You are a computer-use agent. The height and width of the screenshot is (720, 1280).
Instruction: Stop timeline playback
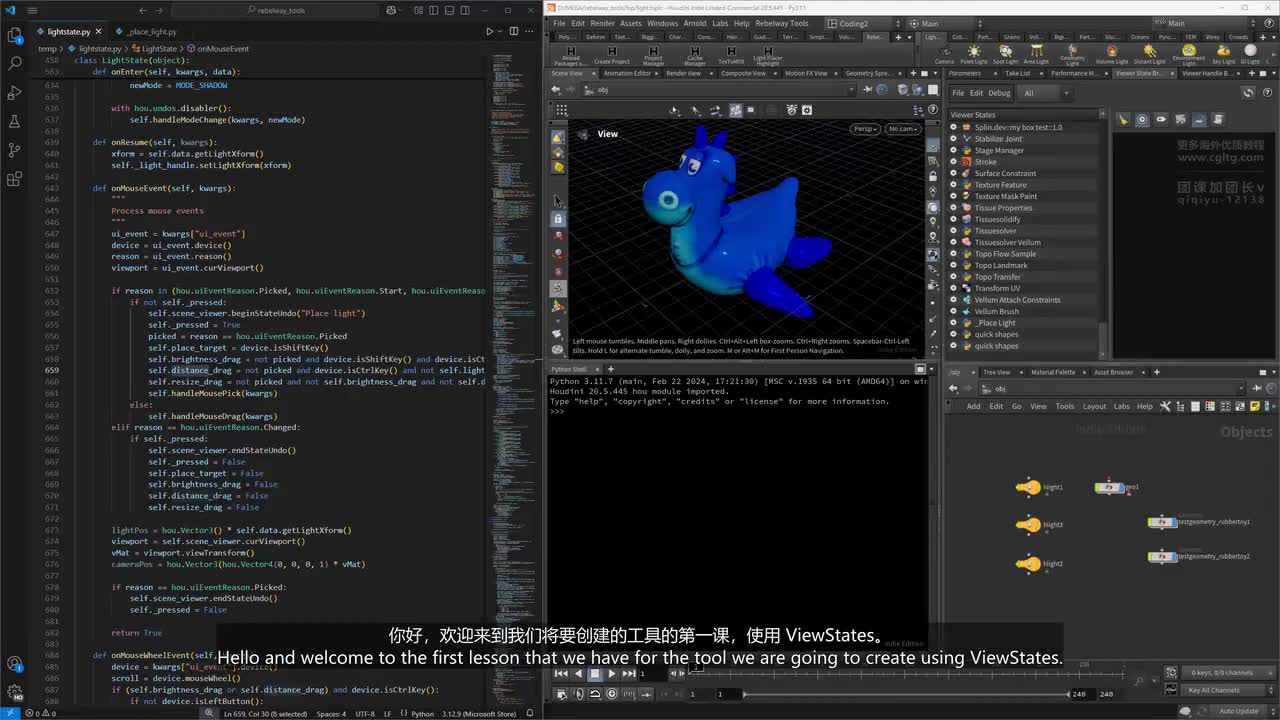(x=595, y=674)
